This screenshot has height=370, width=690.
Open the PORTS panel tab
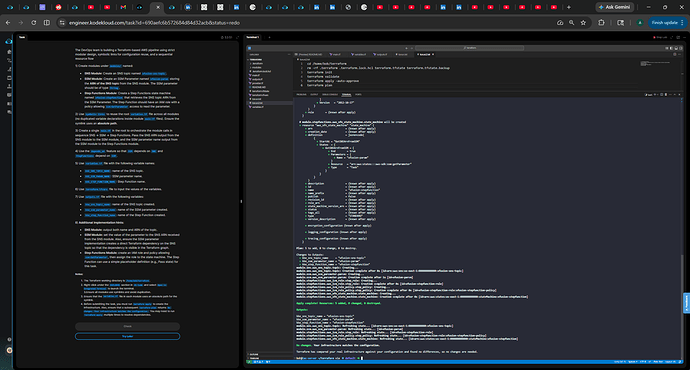358,95
